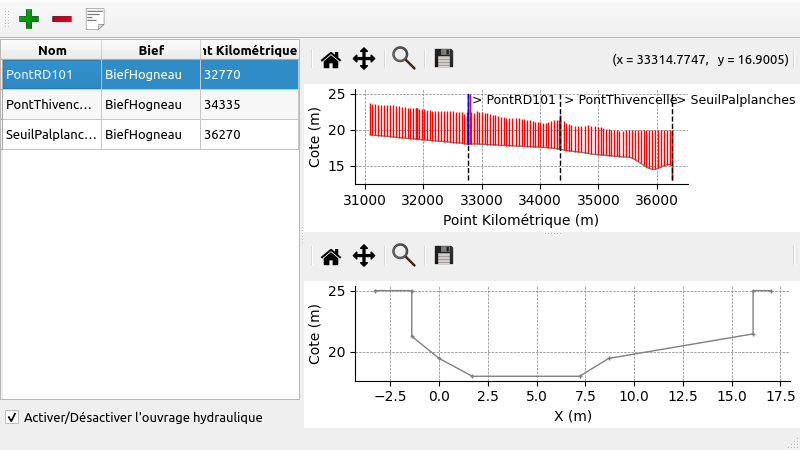The width and height of the screenshot is (800, 450).
Task: Reset lower plot view with home icon
Action: (x=331, y=256)
